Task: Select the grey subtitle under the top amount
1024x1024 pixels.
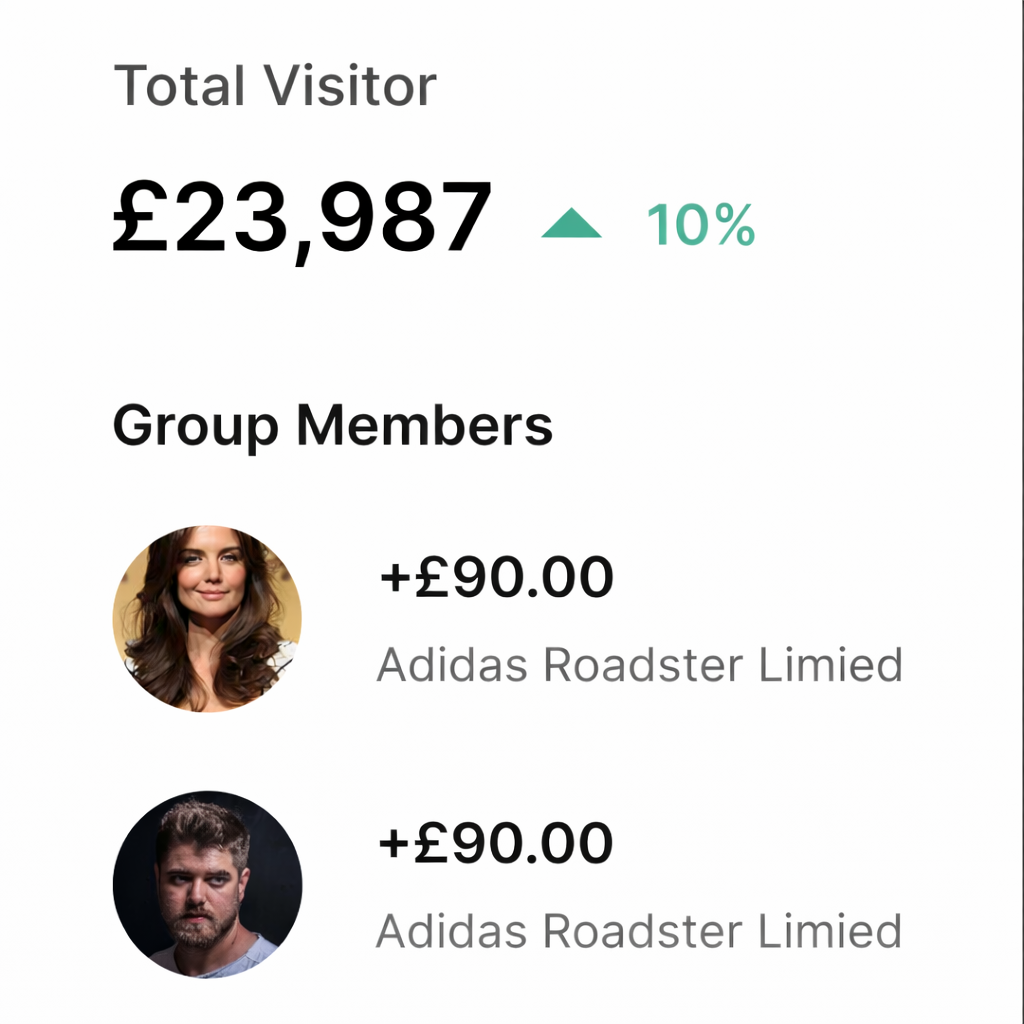Action: (x=639, y=665)
